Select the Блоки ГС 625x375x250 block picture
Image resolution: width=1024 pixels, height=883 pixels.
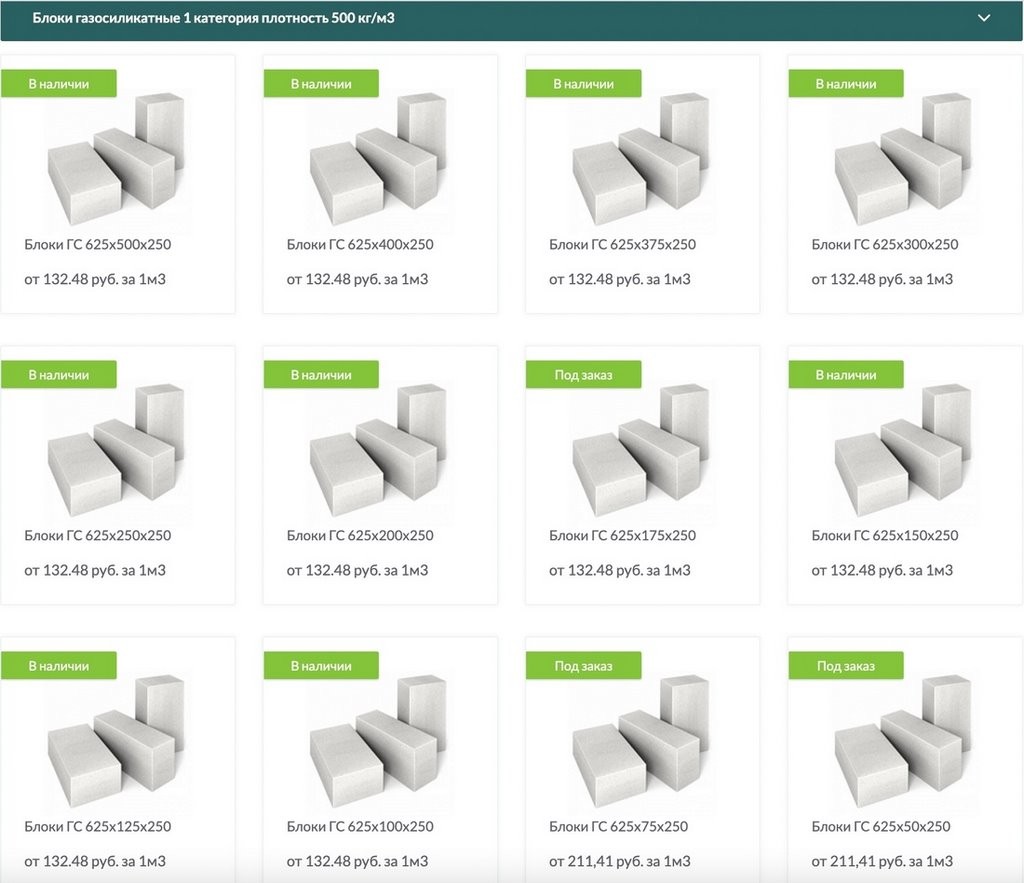click(x=641, y=158)
